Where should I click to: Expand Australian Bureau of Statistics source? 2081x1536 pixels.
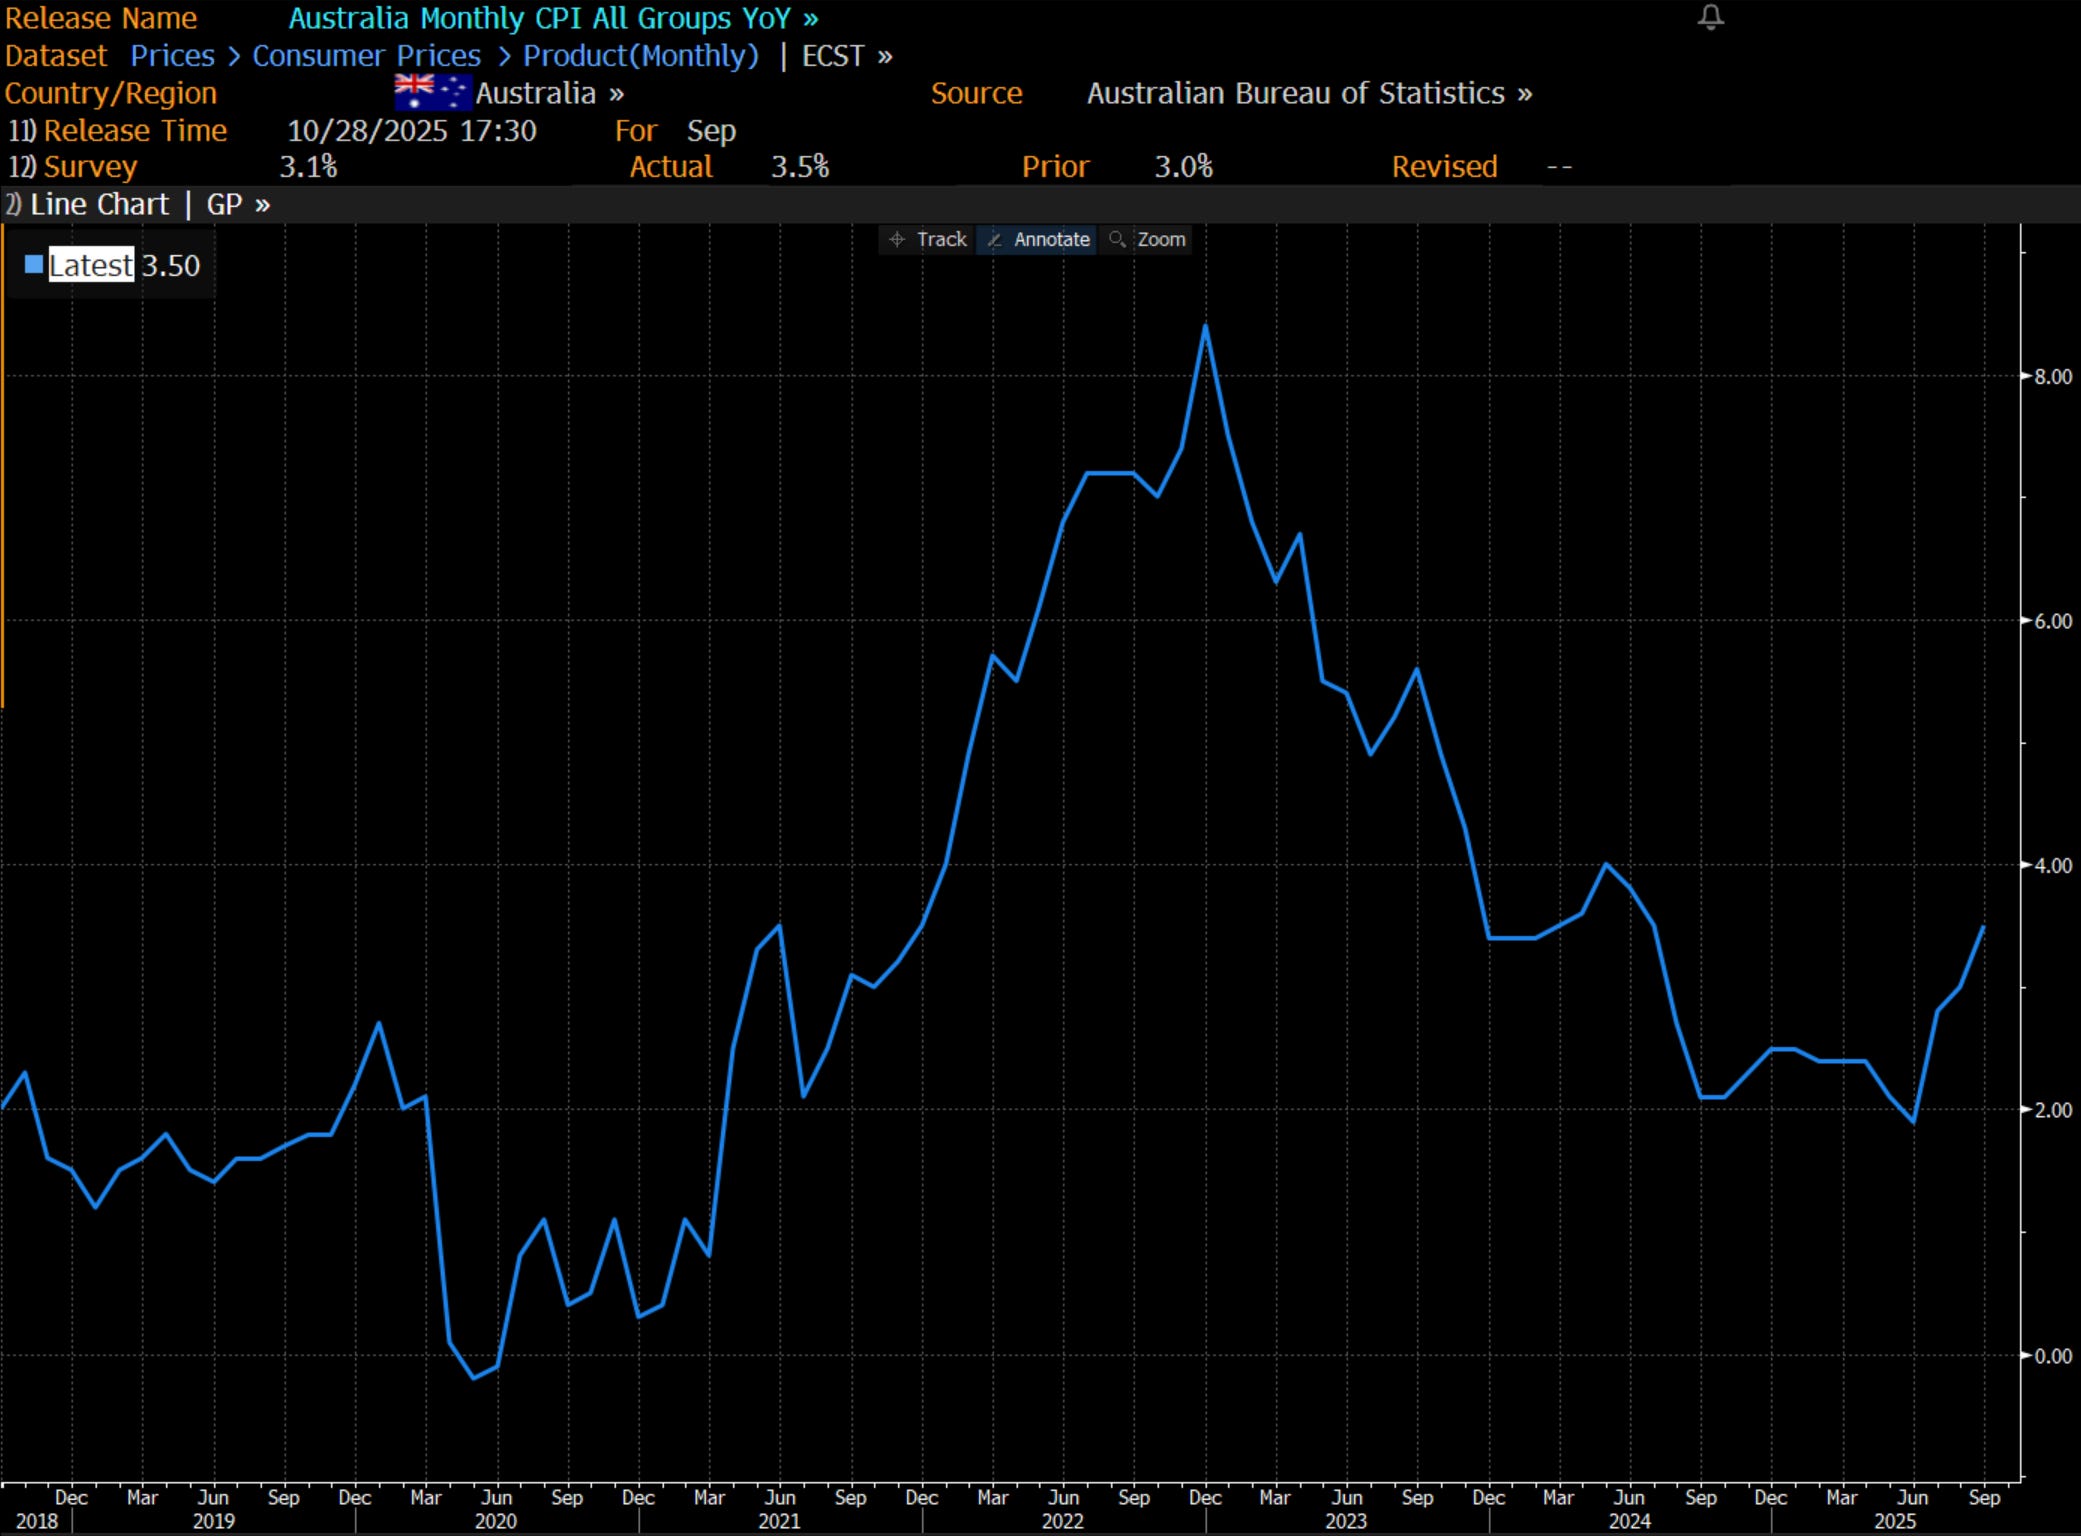click(1308, 93)
